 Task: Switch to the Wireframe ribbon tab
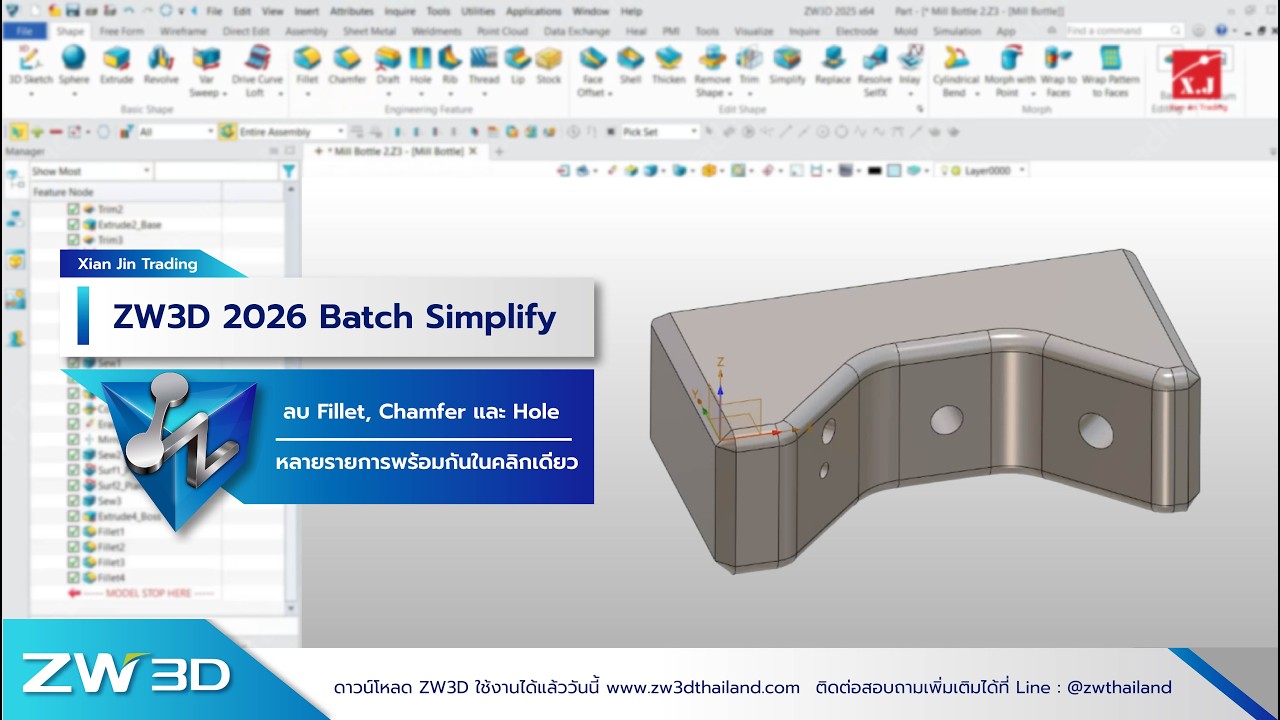click(x=183, y=31)
